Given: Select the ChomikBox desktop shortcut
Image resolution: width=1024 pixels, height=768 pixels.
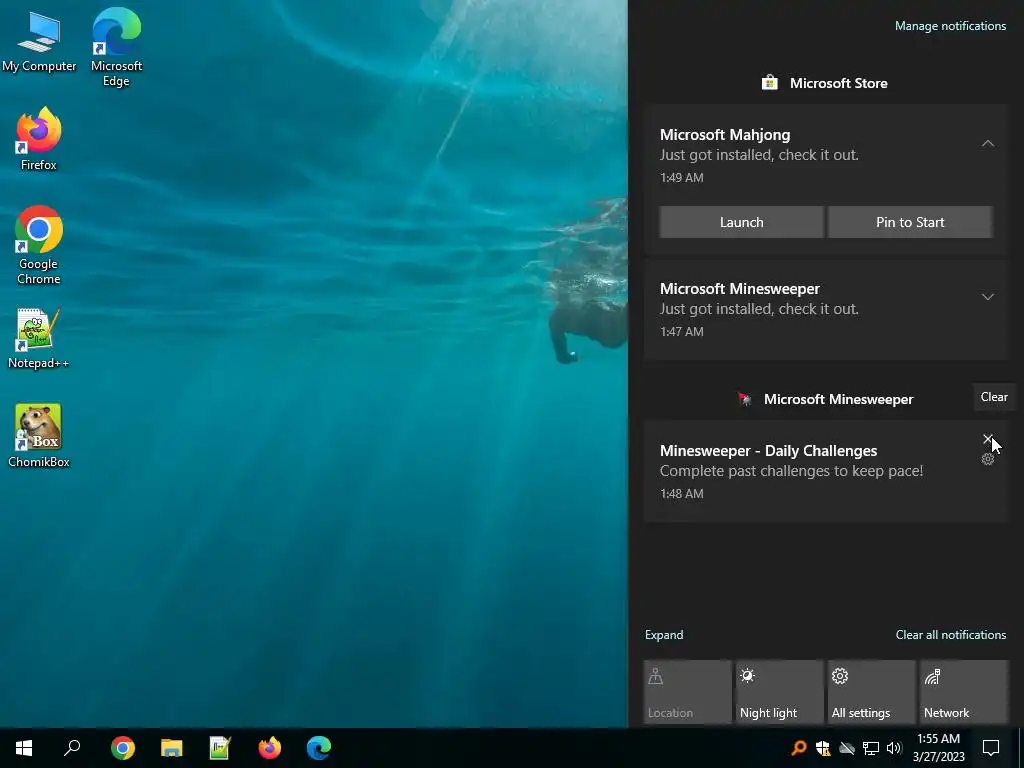Looking at the screenshot, I should pos(39,436).
